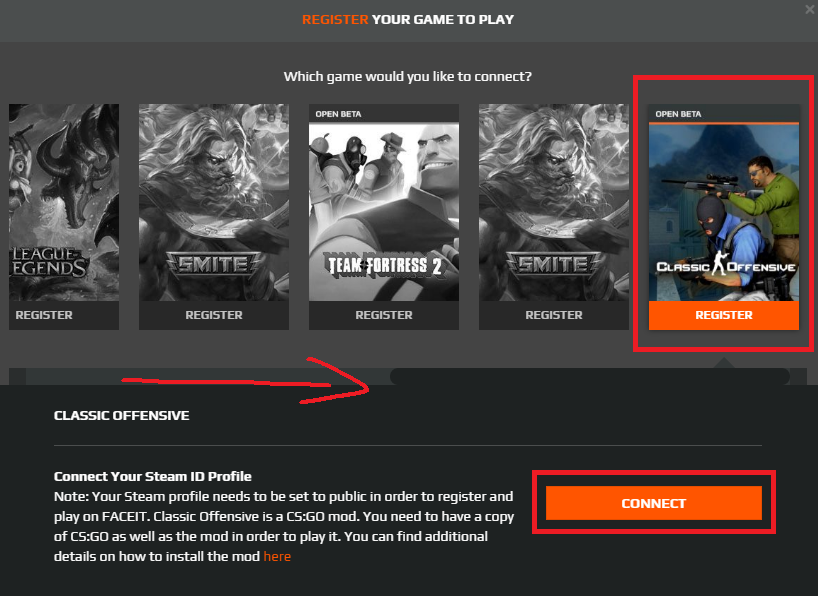Viewport: 818px width, 596px height.
Task: Click the horizontal game list scrollbar thumb
Action: (x=590, y=376)
